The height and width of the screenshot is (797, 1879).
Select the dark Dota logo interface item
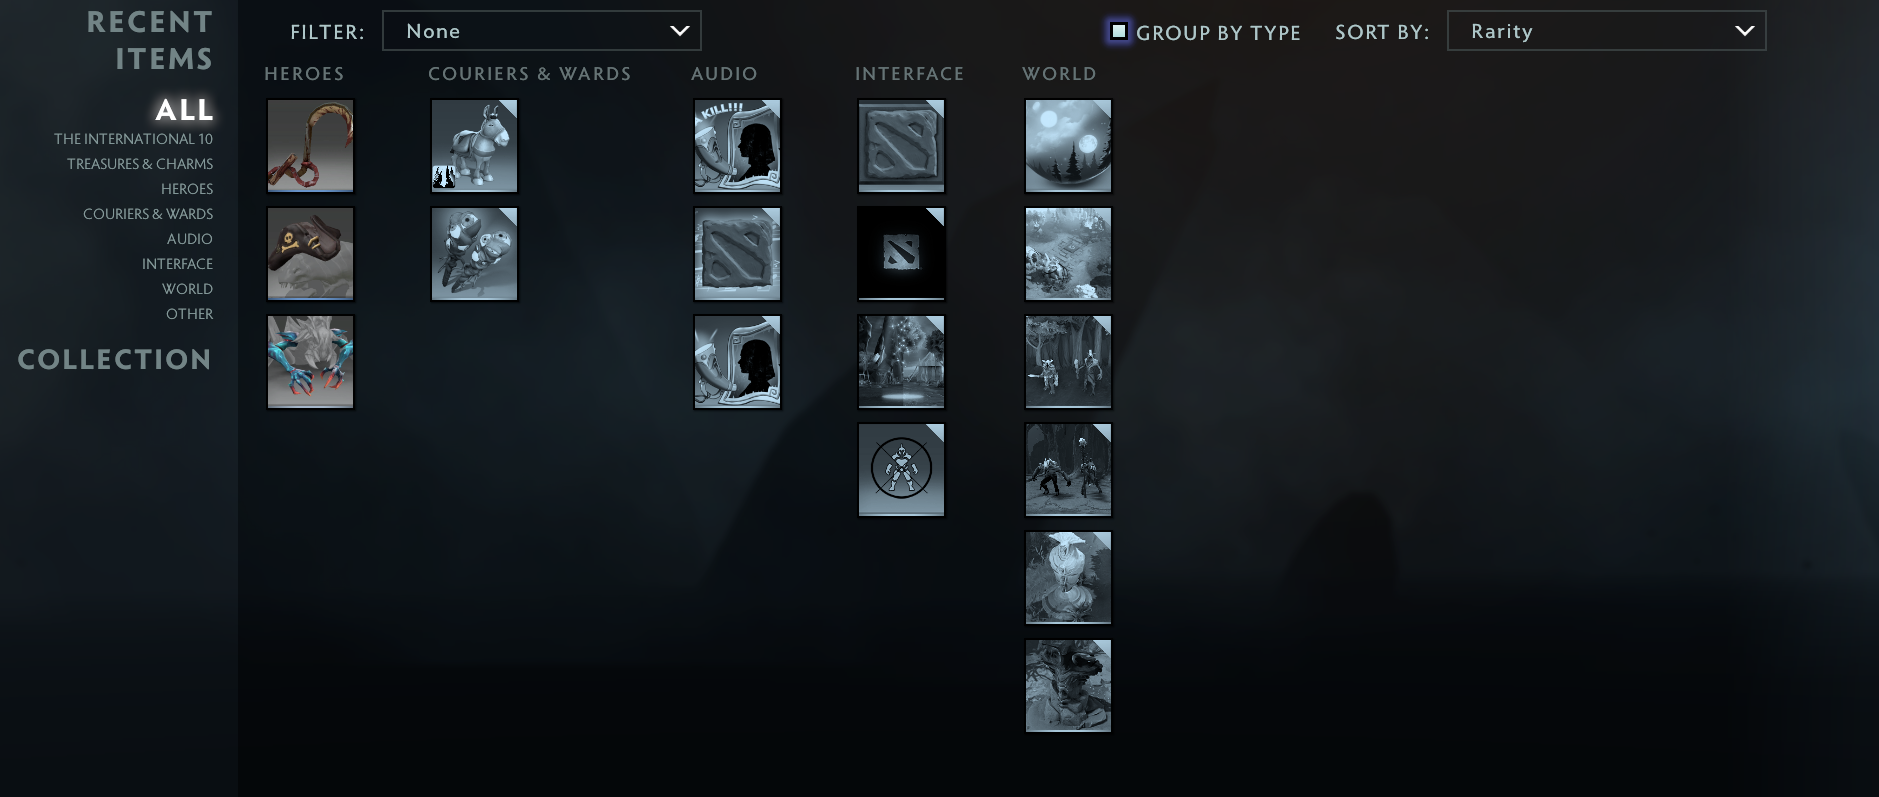901,254
